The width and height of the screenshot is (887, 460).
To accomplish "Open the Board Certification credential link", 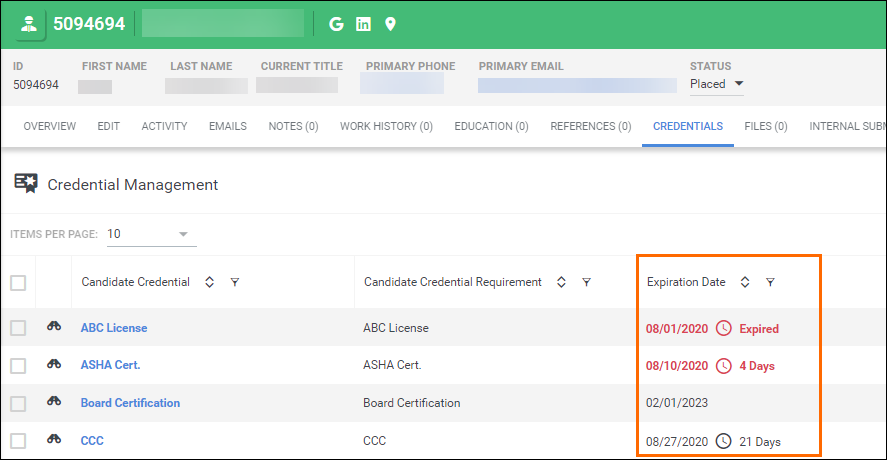I will click(130, 403).
